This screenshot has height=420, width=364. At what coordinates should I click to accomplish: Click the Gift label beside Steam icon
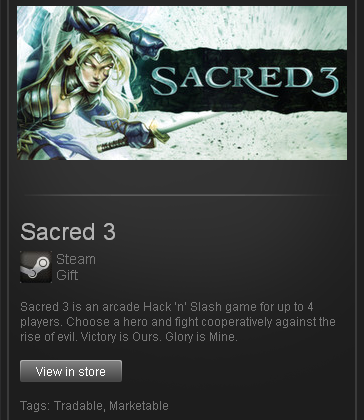[x=67, y=275]
